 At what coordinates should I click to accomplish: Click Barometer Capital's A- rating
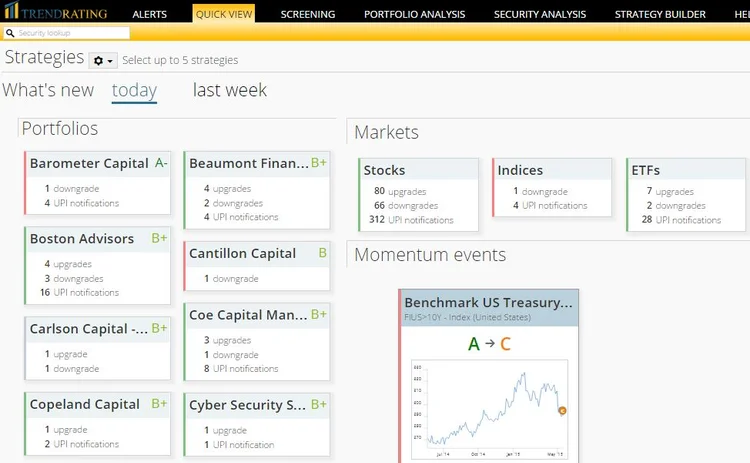pyautogui.click(x=161, y=163)
